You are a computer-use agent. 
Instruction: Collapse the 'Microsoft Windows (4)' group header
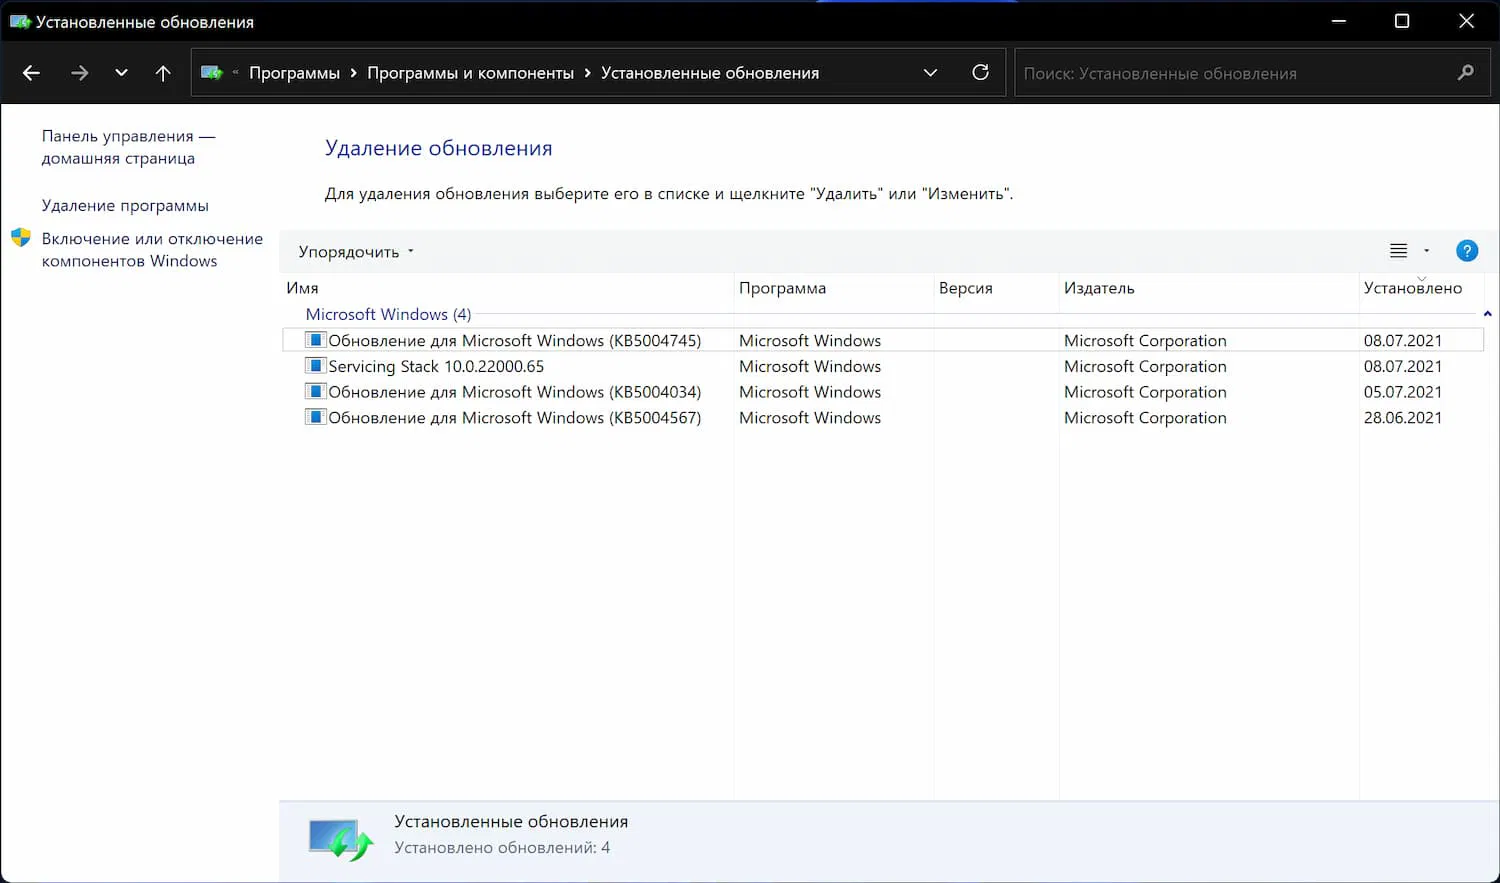[x=388, y=314]
